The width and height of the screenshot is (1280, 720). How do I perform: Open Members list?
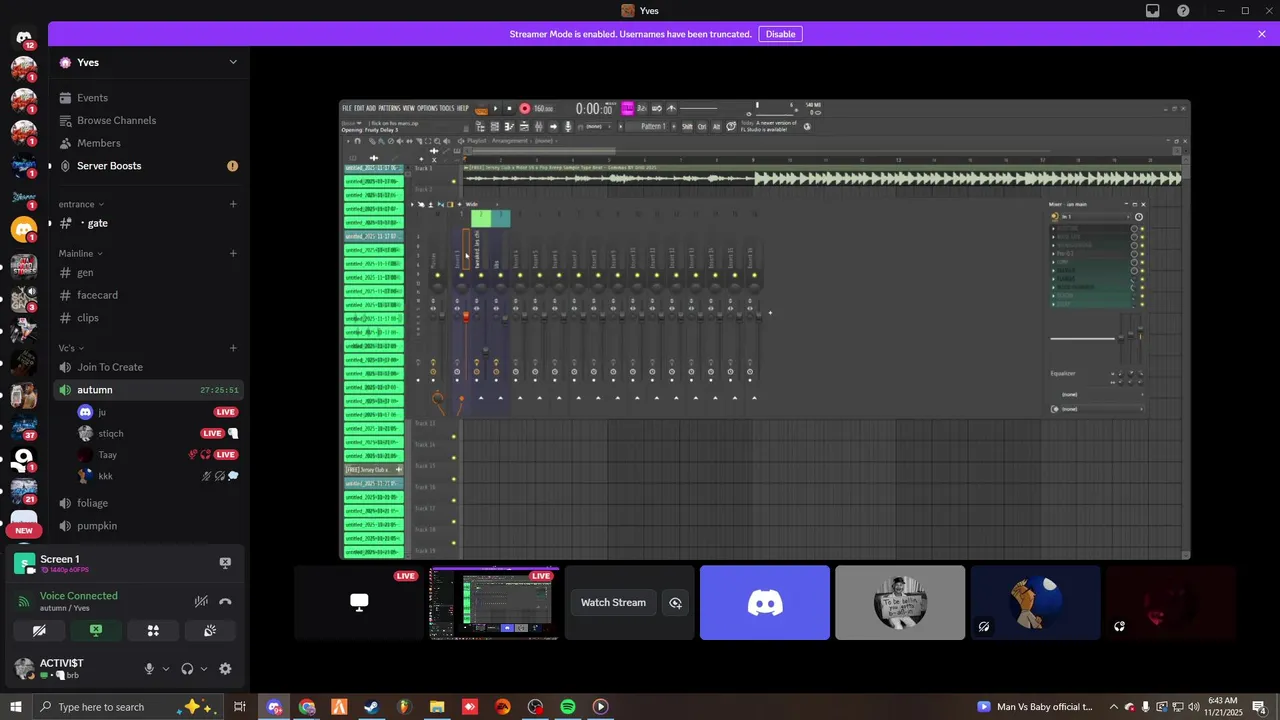tap(148, 143)
